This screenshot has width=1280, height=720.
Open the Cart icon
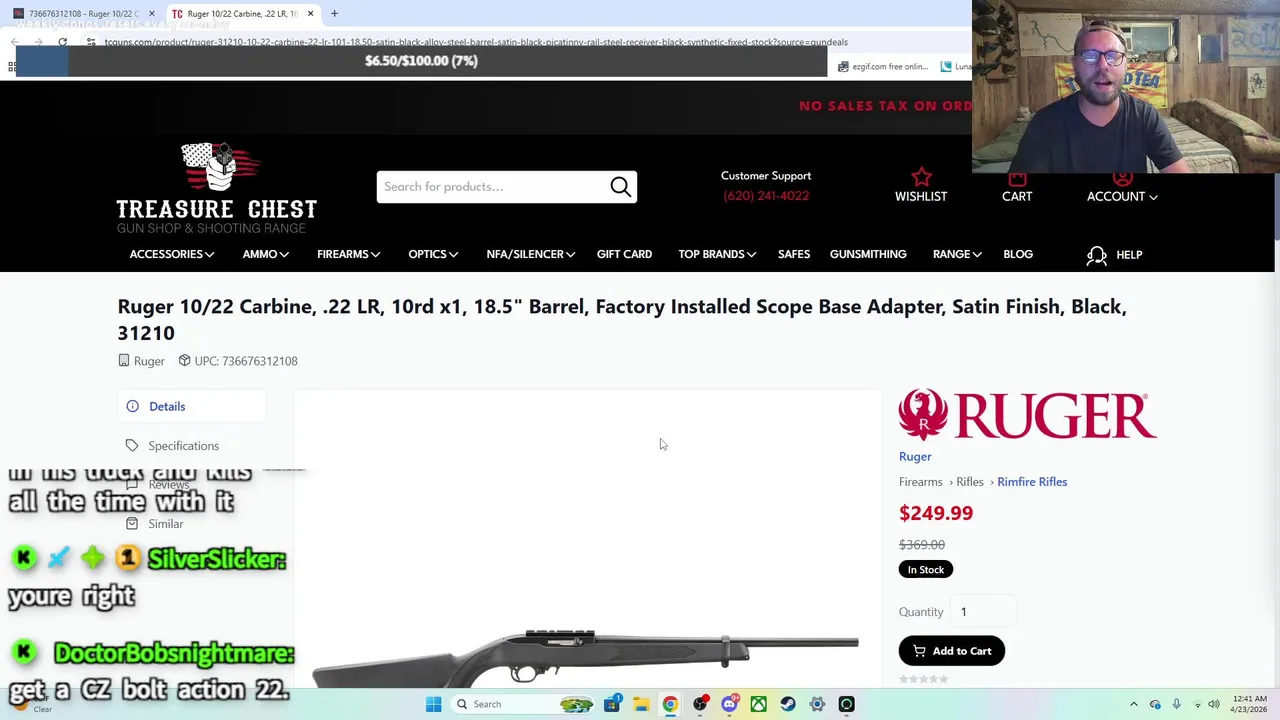(x=1017, y=179)
